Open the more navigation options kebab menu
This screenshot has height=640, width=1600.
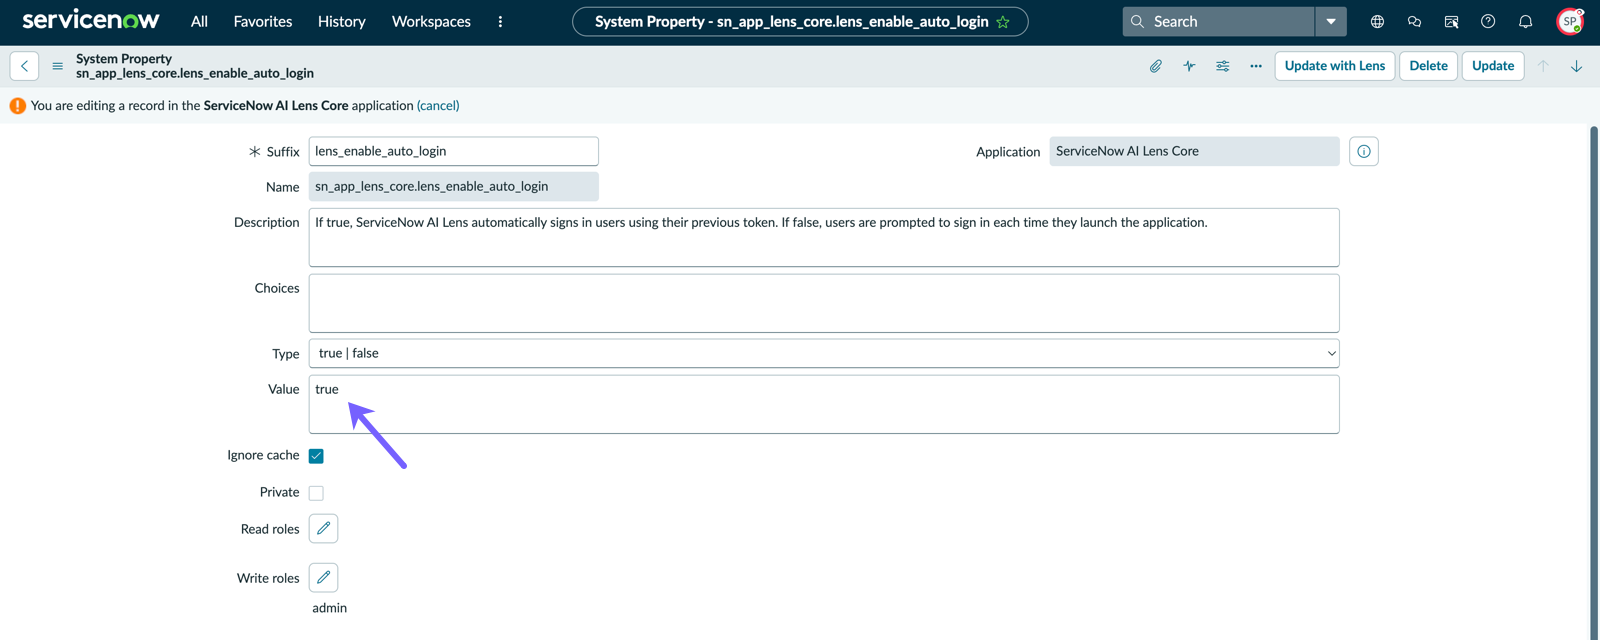pyautogui.click(x=500, y=21)
